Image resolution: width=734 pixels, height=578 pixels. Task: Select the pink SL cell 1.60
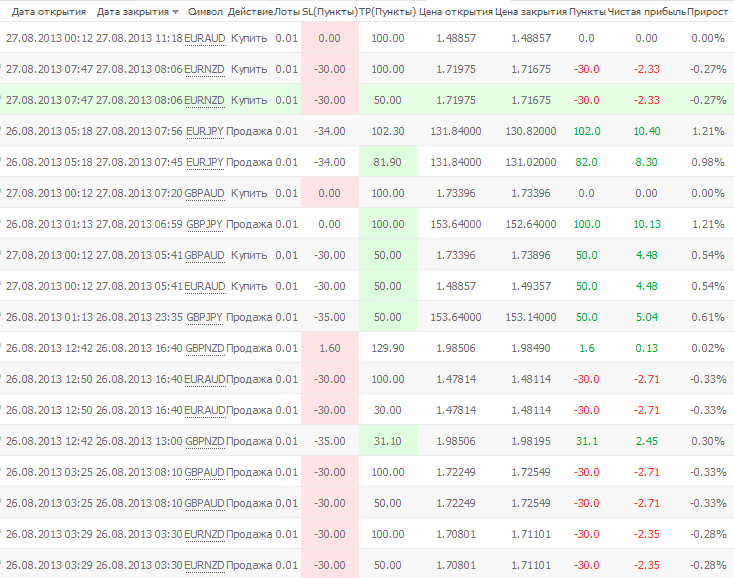330,348
